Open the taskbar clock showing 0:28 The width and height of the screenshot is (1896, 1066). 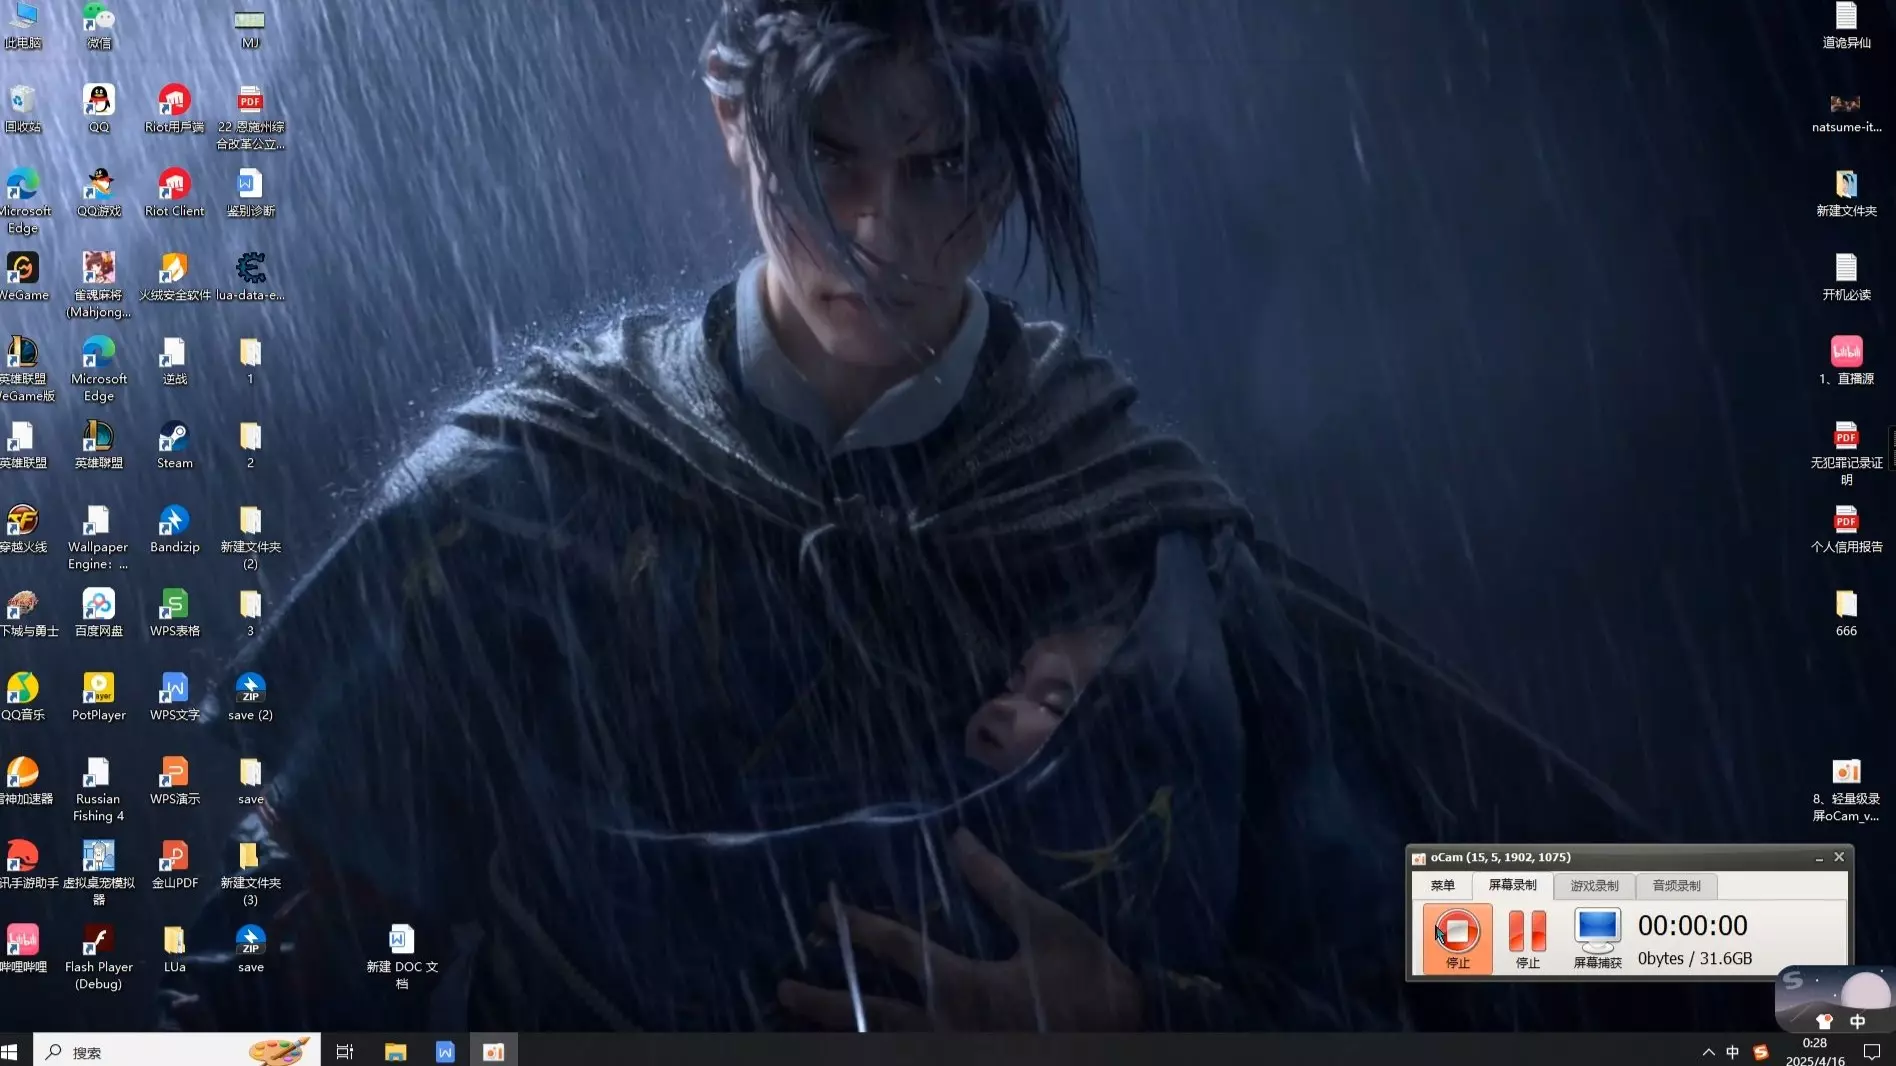(x=1815, y=1052)
